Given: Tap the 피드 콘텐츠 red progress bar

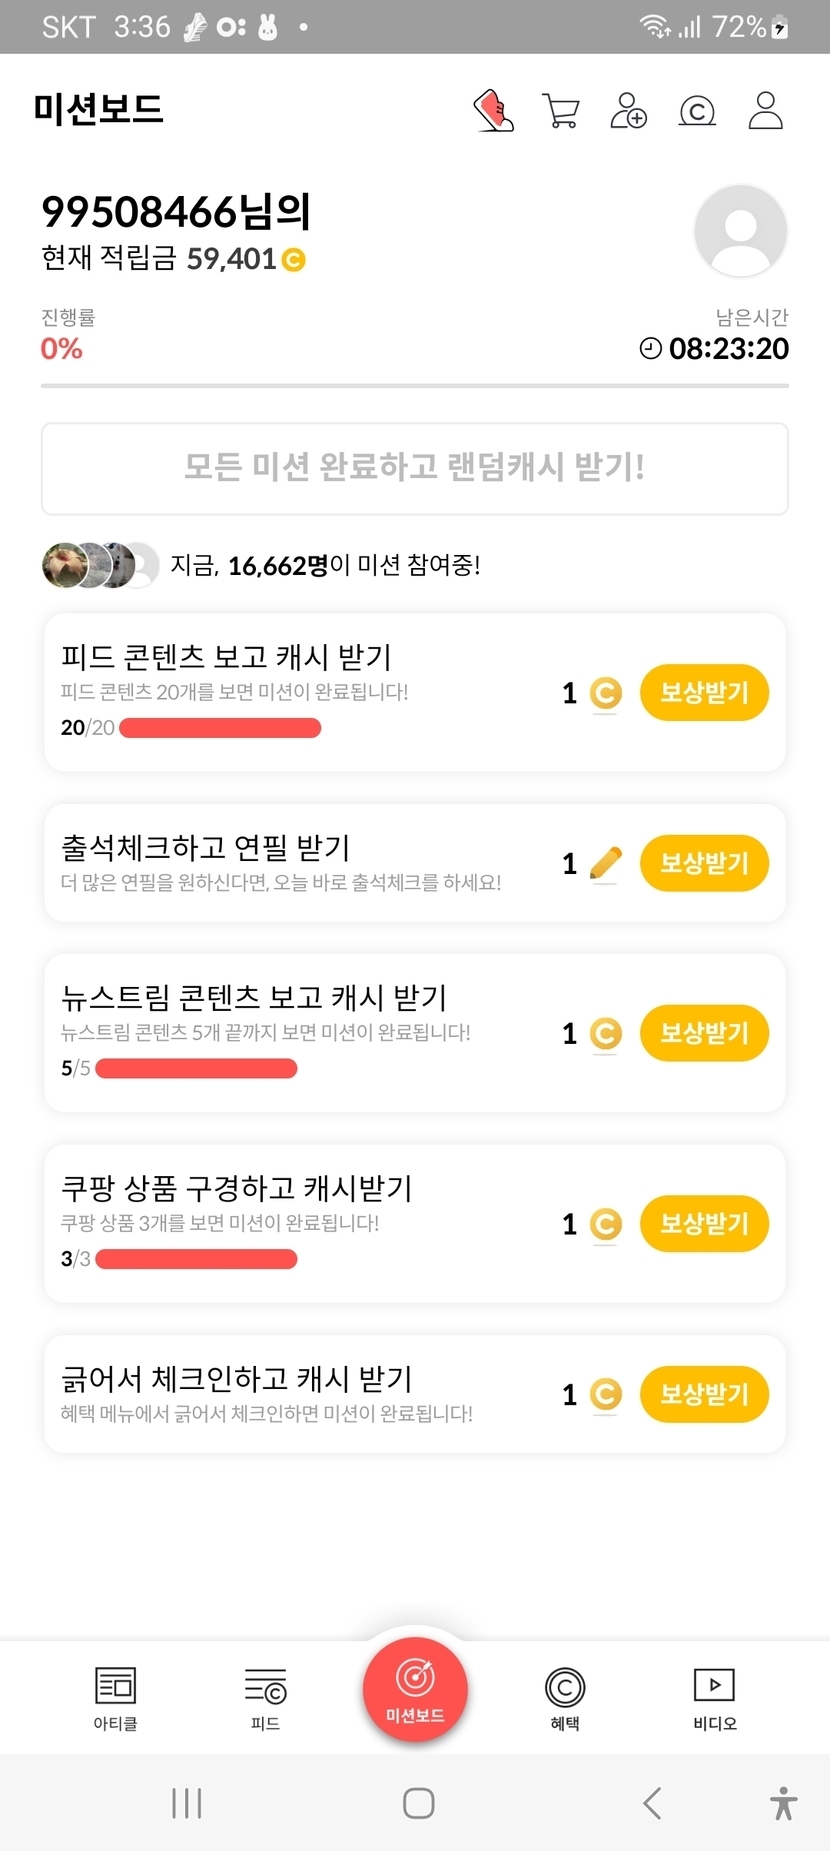Looking at the screenshot, I should click(220, 728).
